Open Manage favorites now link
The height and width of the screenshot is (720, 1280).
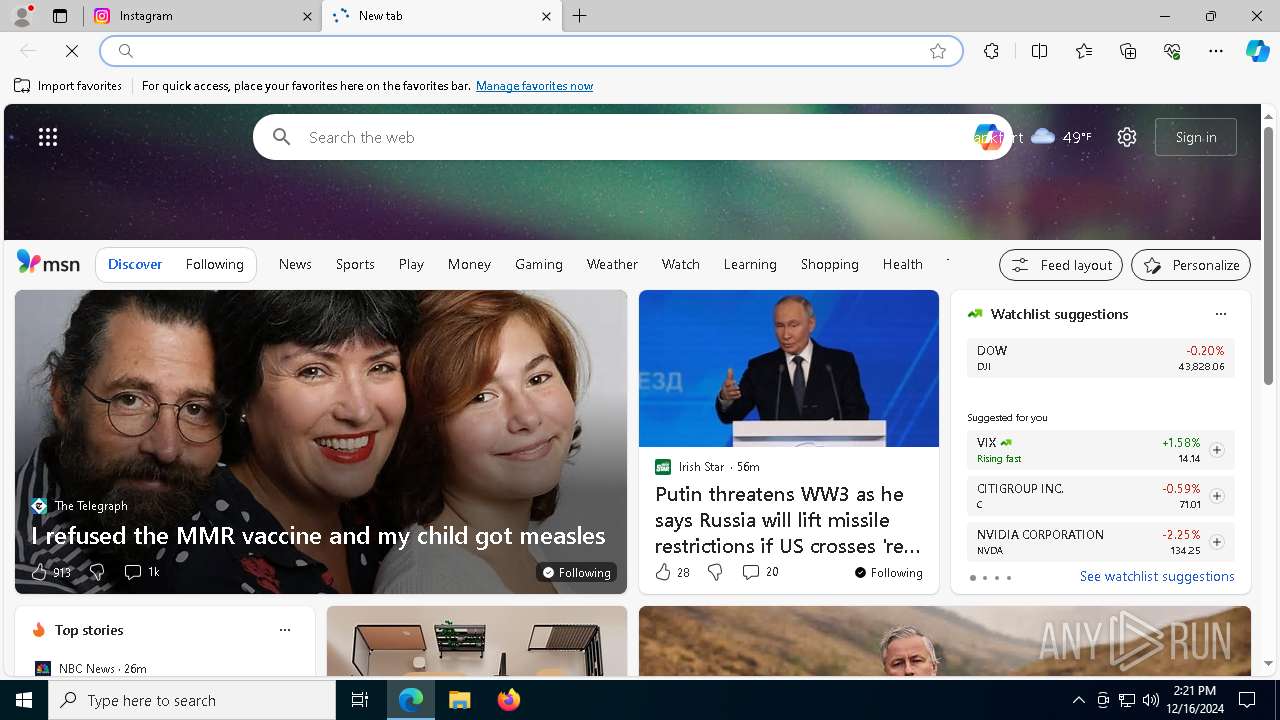click(x=534, y=86)
